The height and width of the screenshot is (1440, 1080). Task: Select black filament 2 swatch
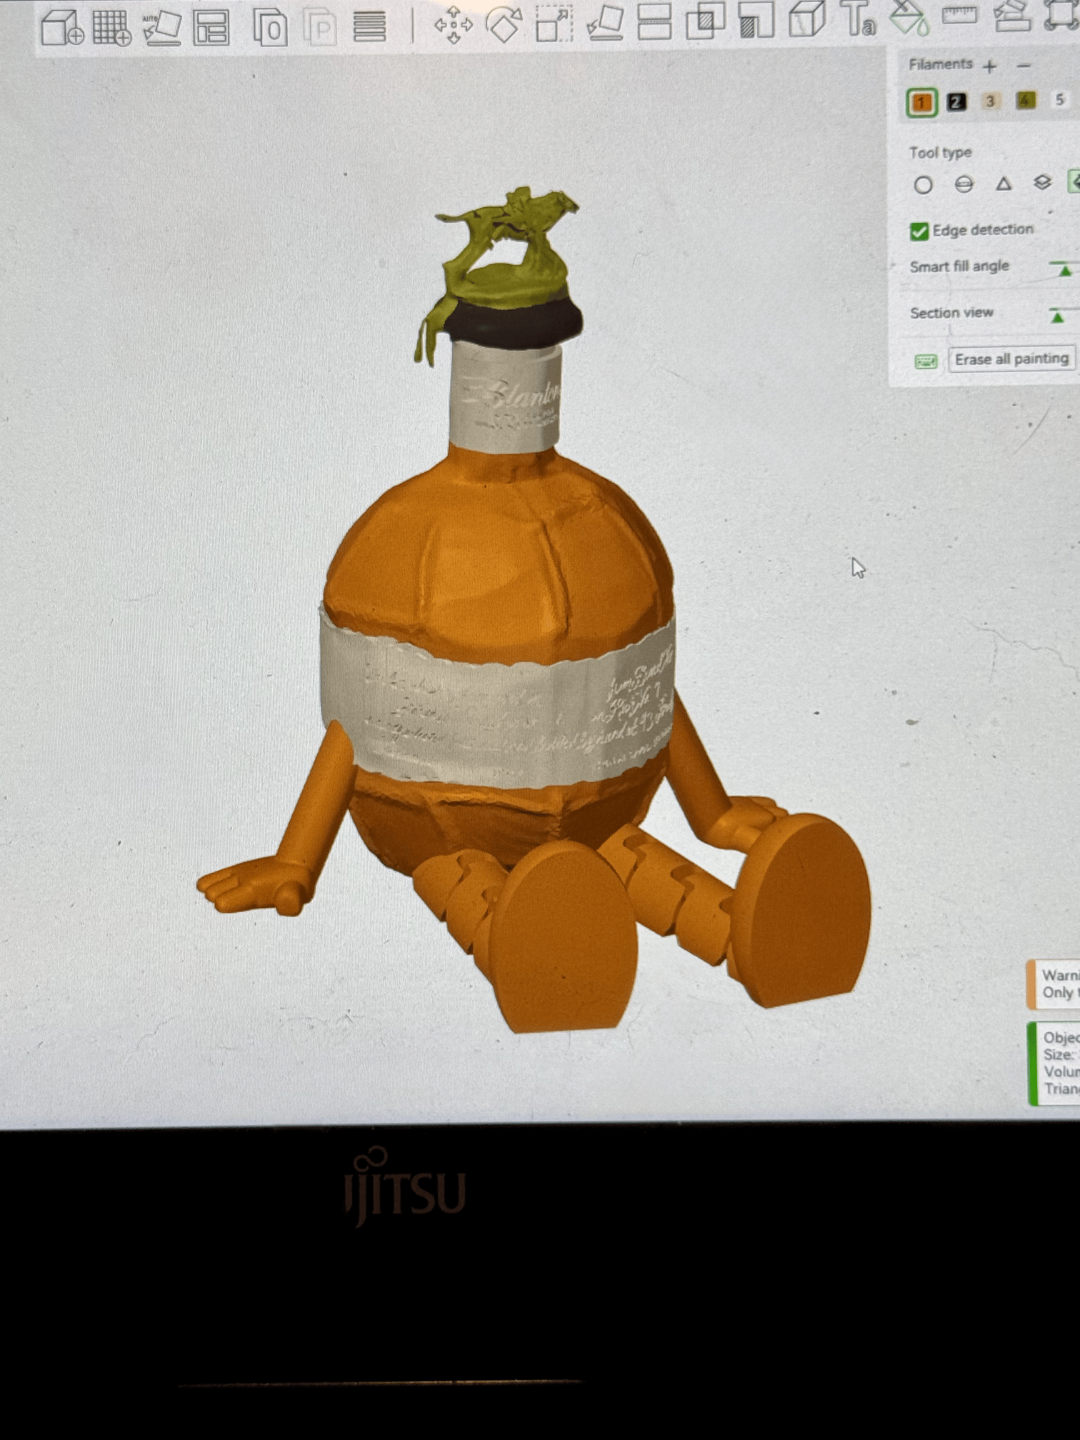click(x=956, y=101)
